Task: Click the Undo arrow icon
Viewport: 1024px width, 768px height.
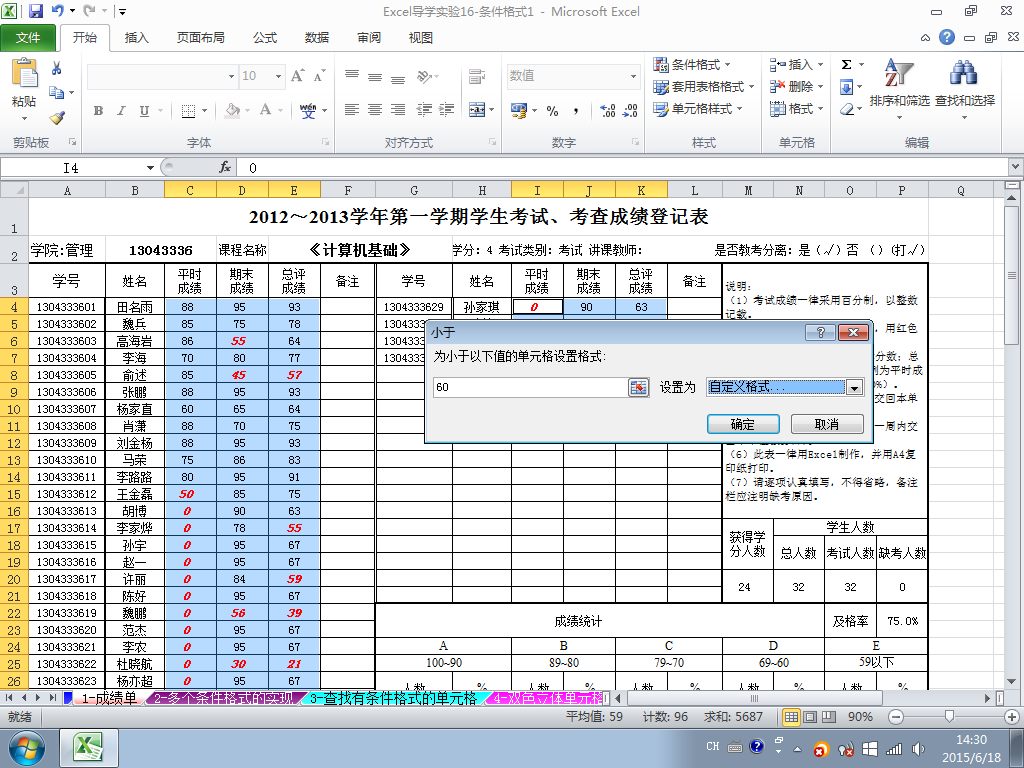Action: [x=57, y=10]
